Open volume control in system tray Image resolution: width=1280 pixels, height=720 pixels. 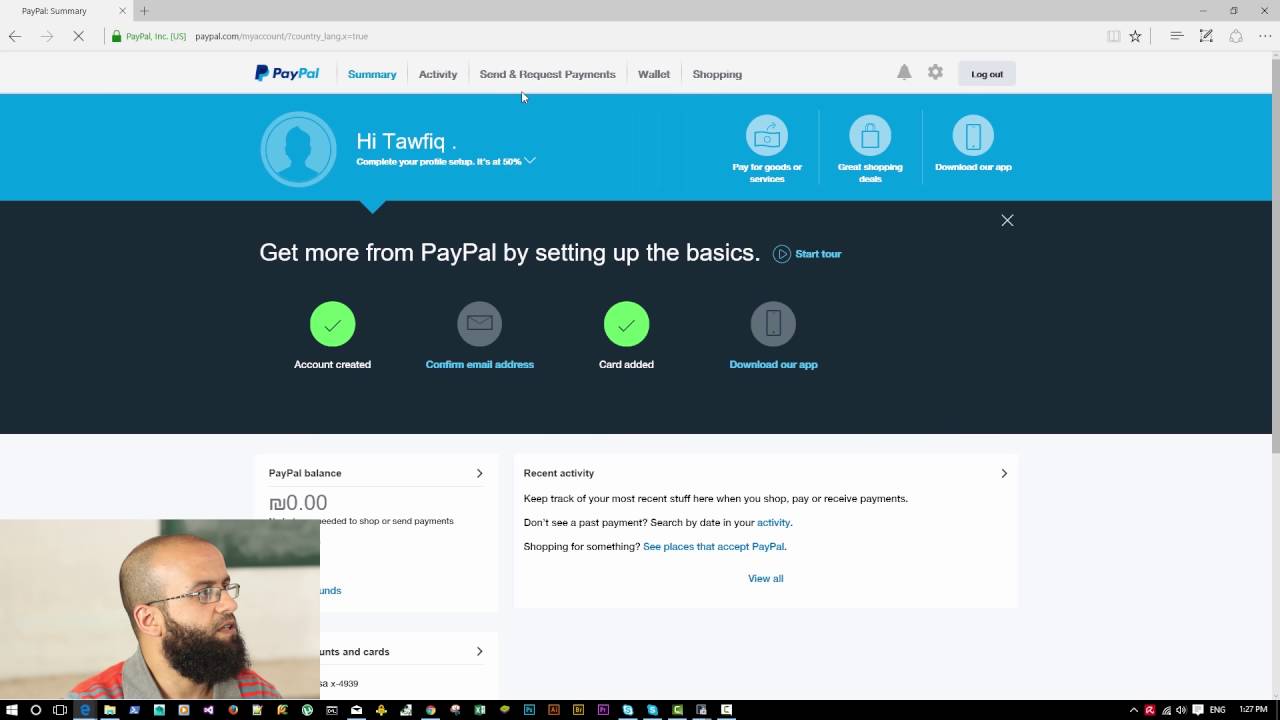[1180, 710]
